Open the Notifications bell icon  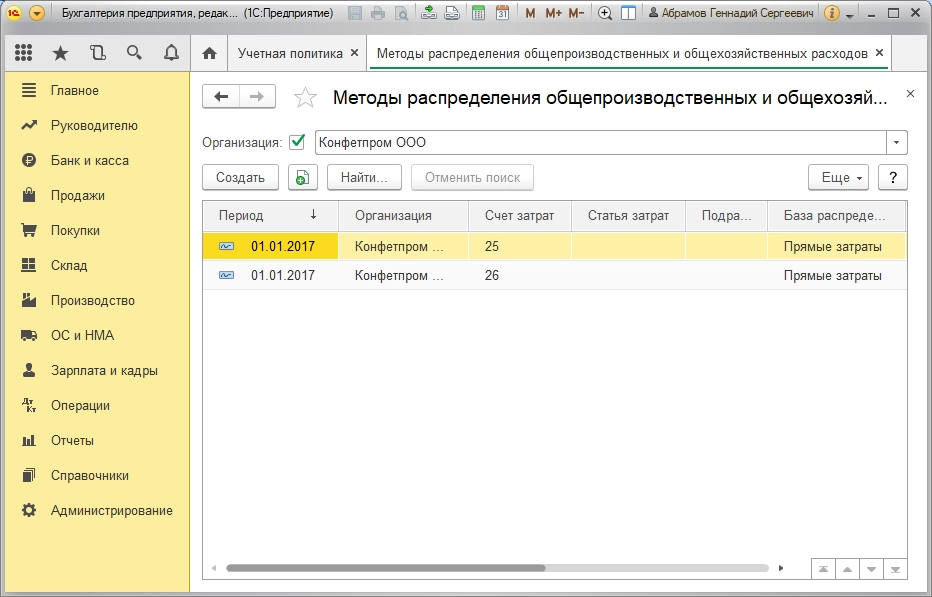171,53
